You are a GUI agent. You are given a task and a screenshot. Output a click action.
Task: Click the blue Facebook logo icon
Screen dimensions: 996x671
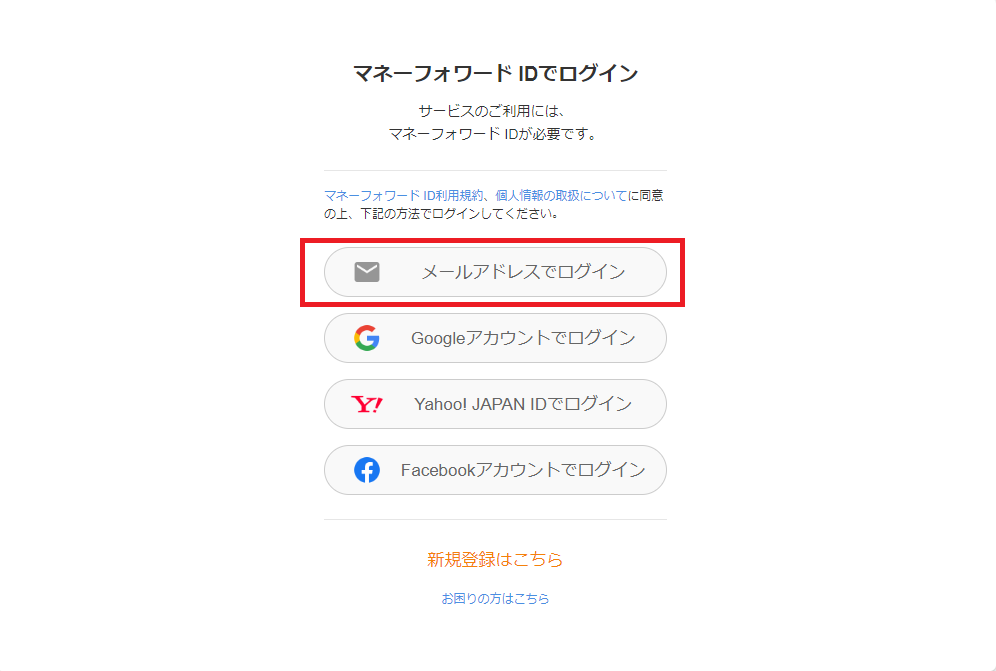coord(367,470)
